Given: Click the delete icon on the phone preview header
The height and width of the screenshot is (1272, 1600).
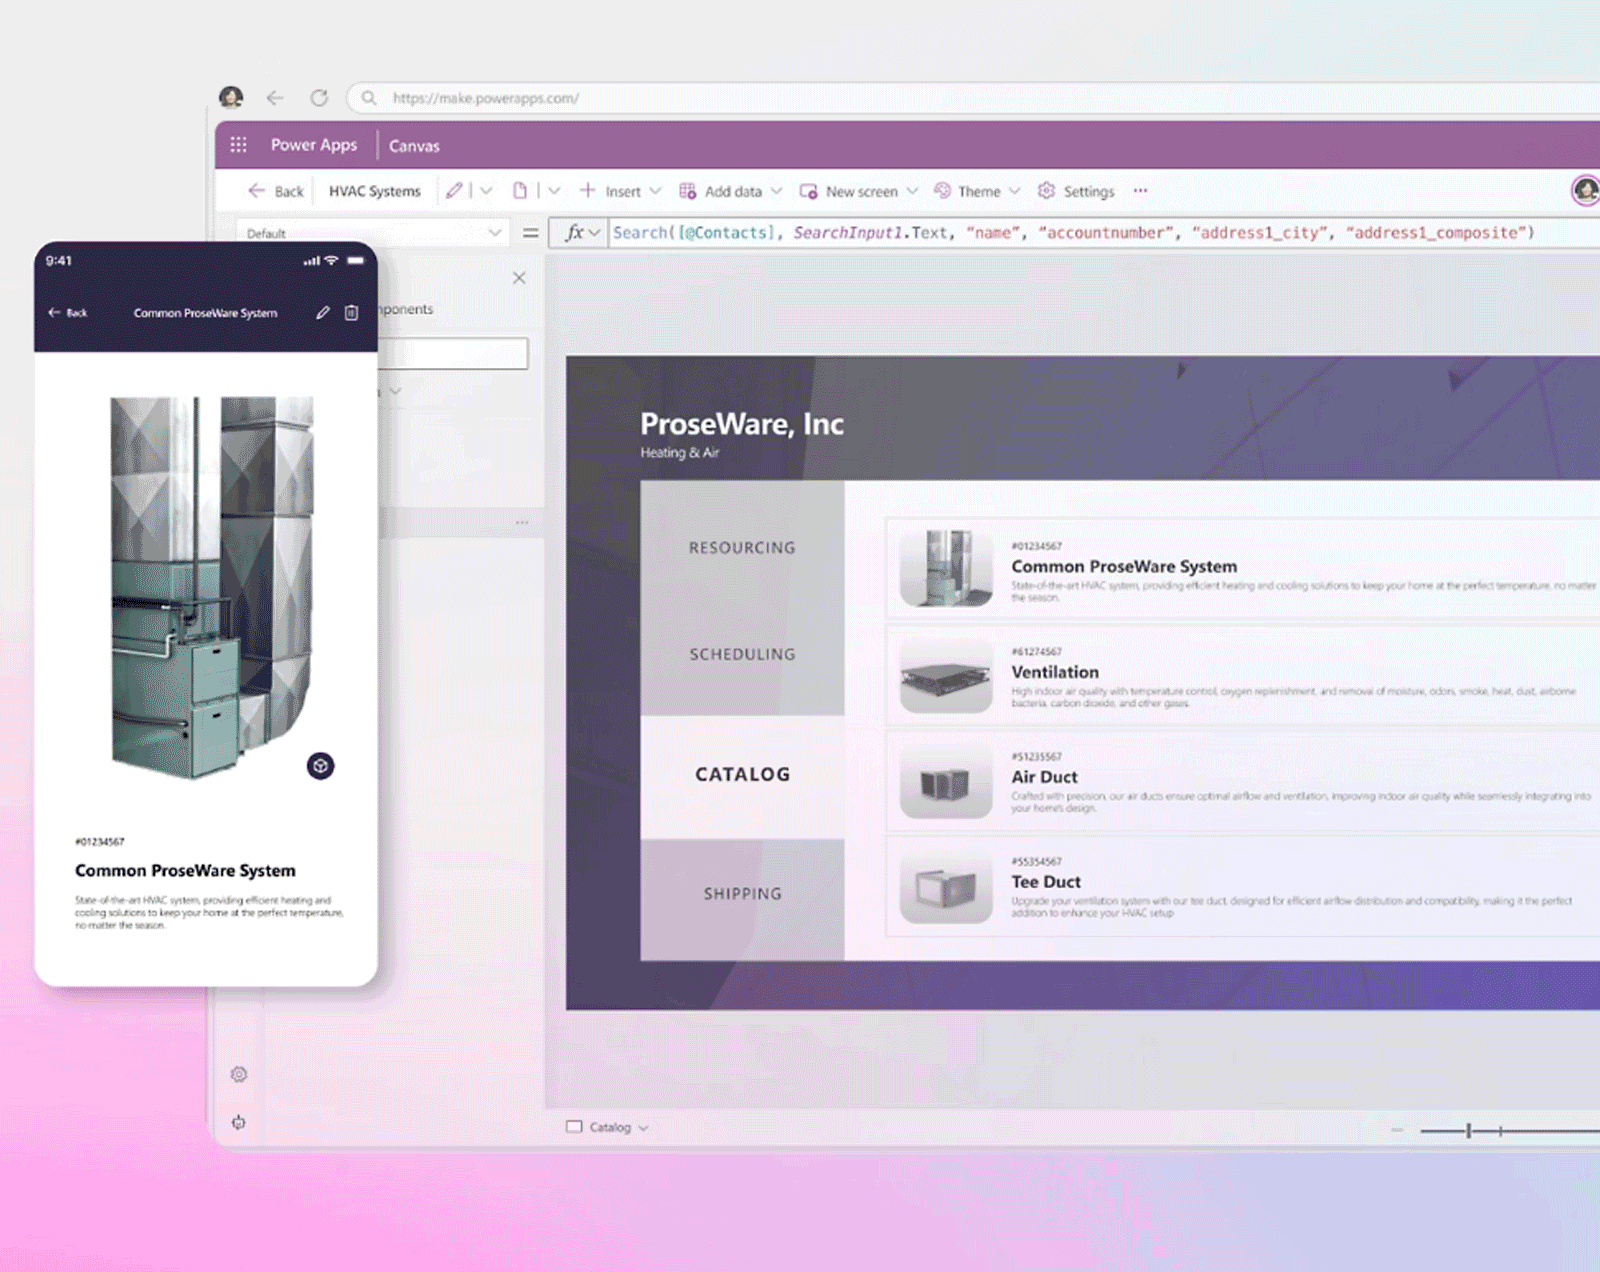Looking at the screenshot, I should (350, 312).
